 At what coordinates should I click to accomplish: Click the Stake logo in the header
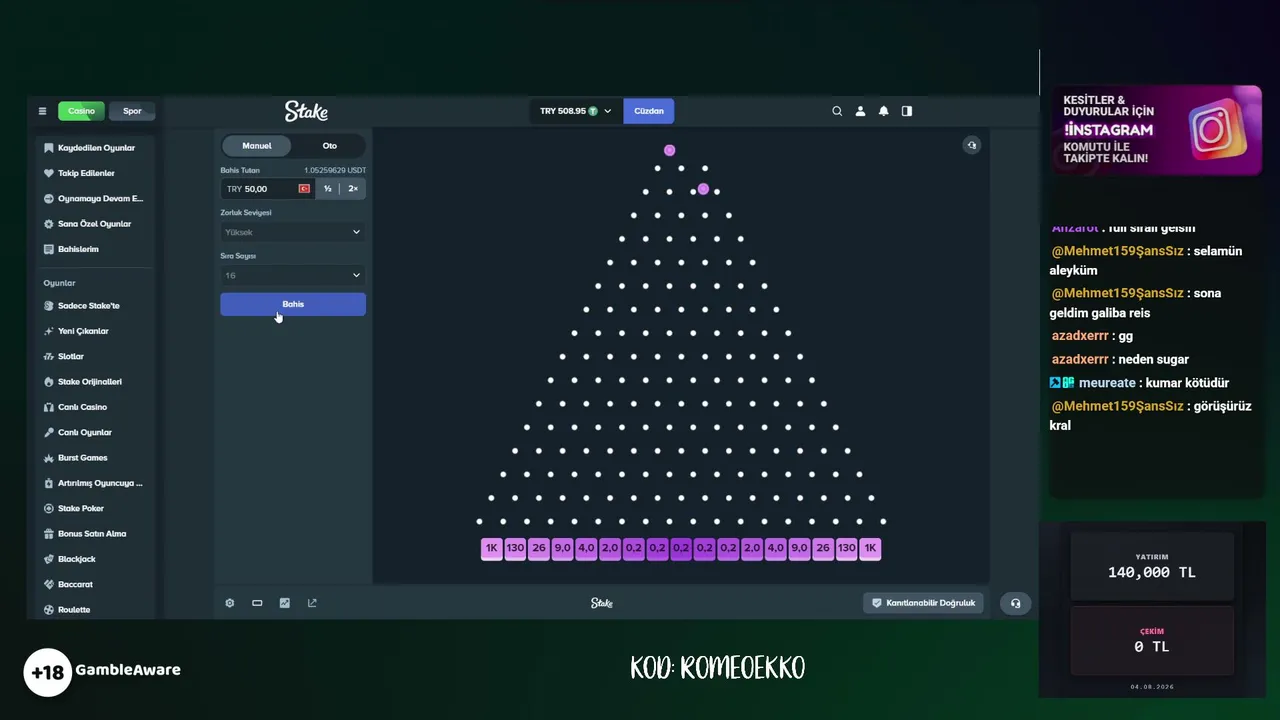(306, 111)
